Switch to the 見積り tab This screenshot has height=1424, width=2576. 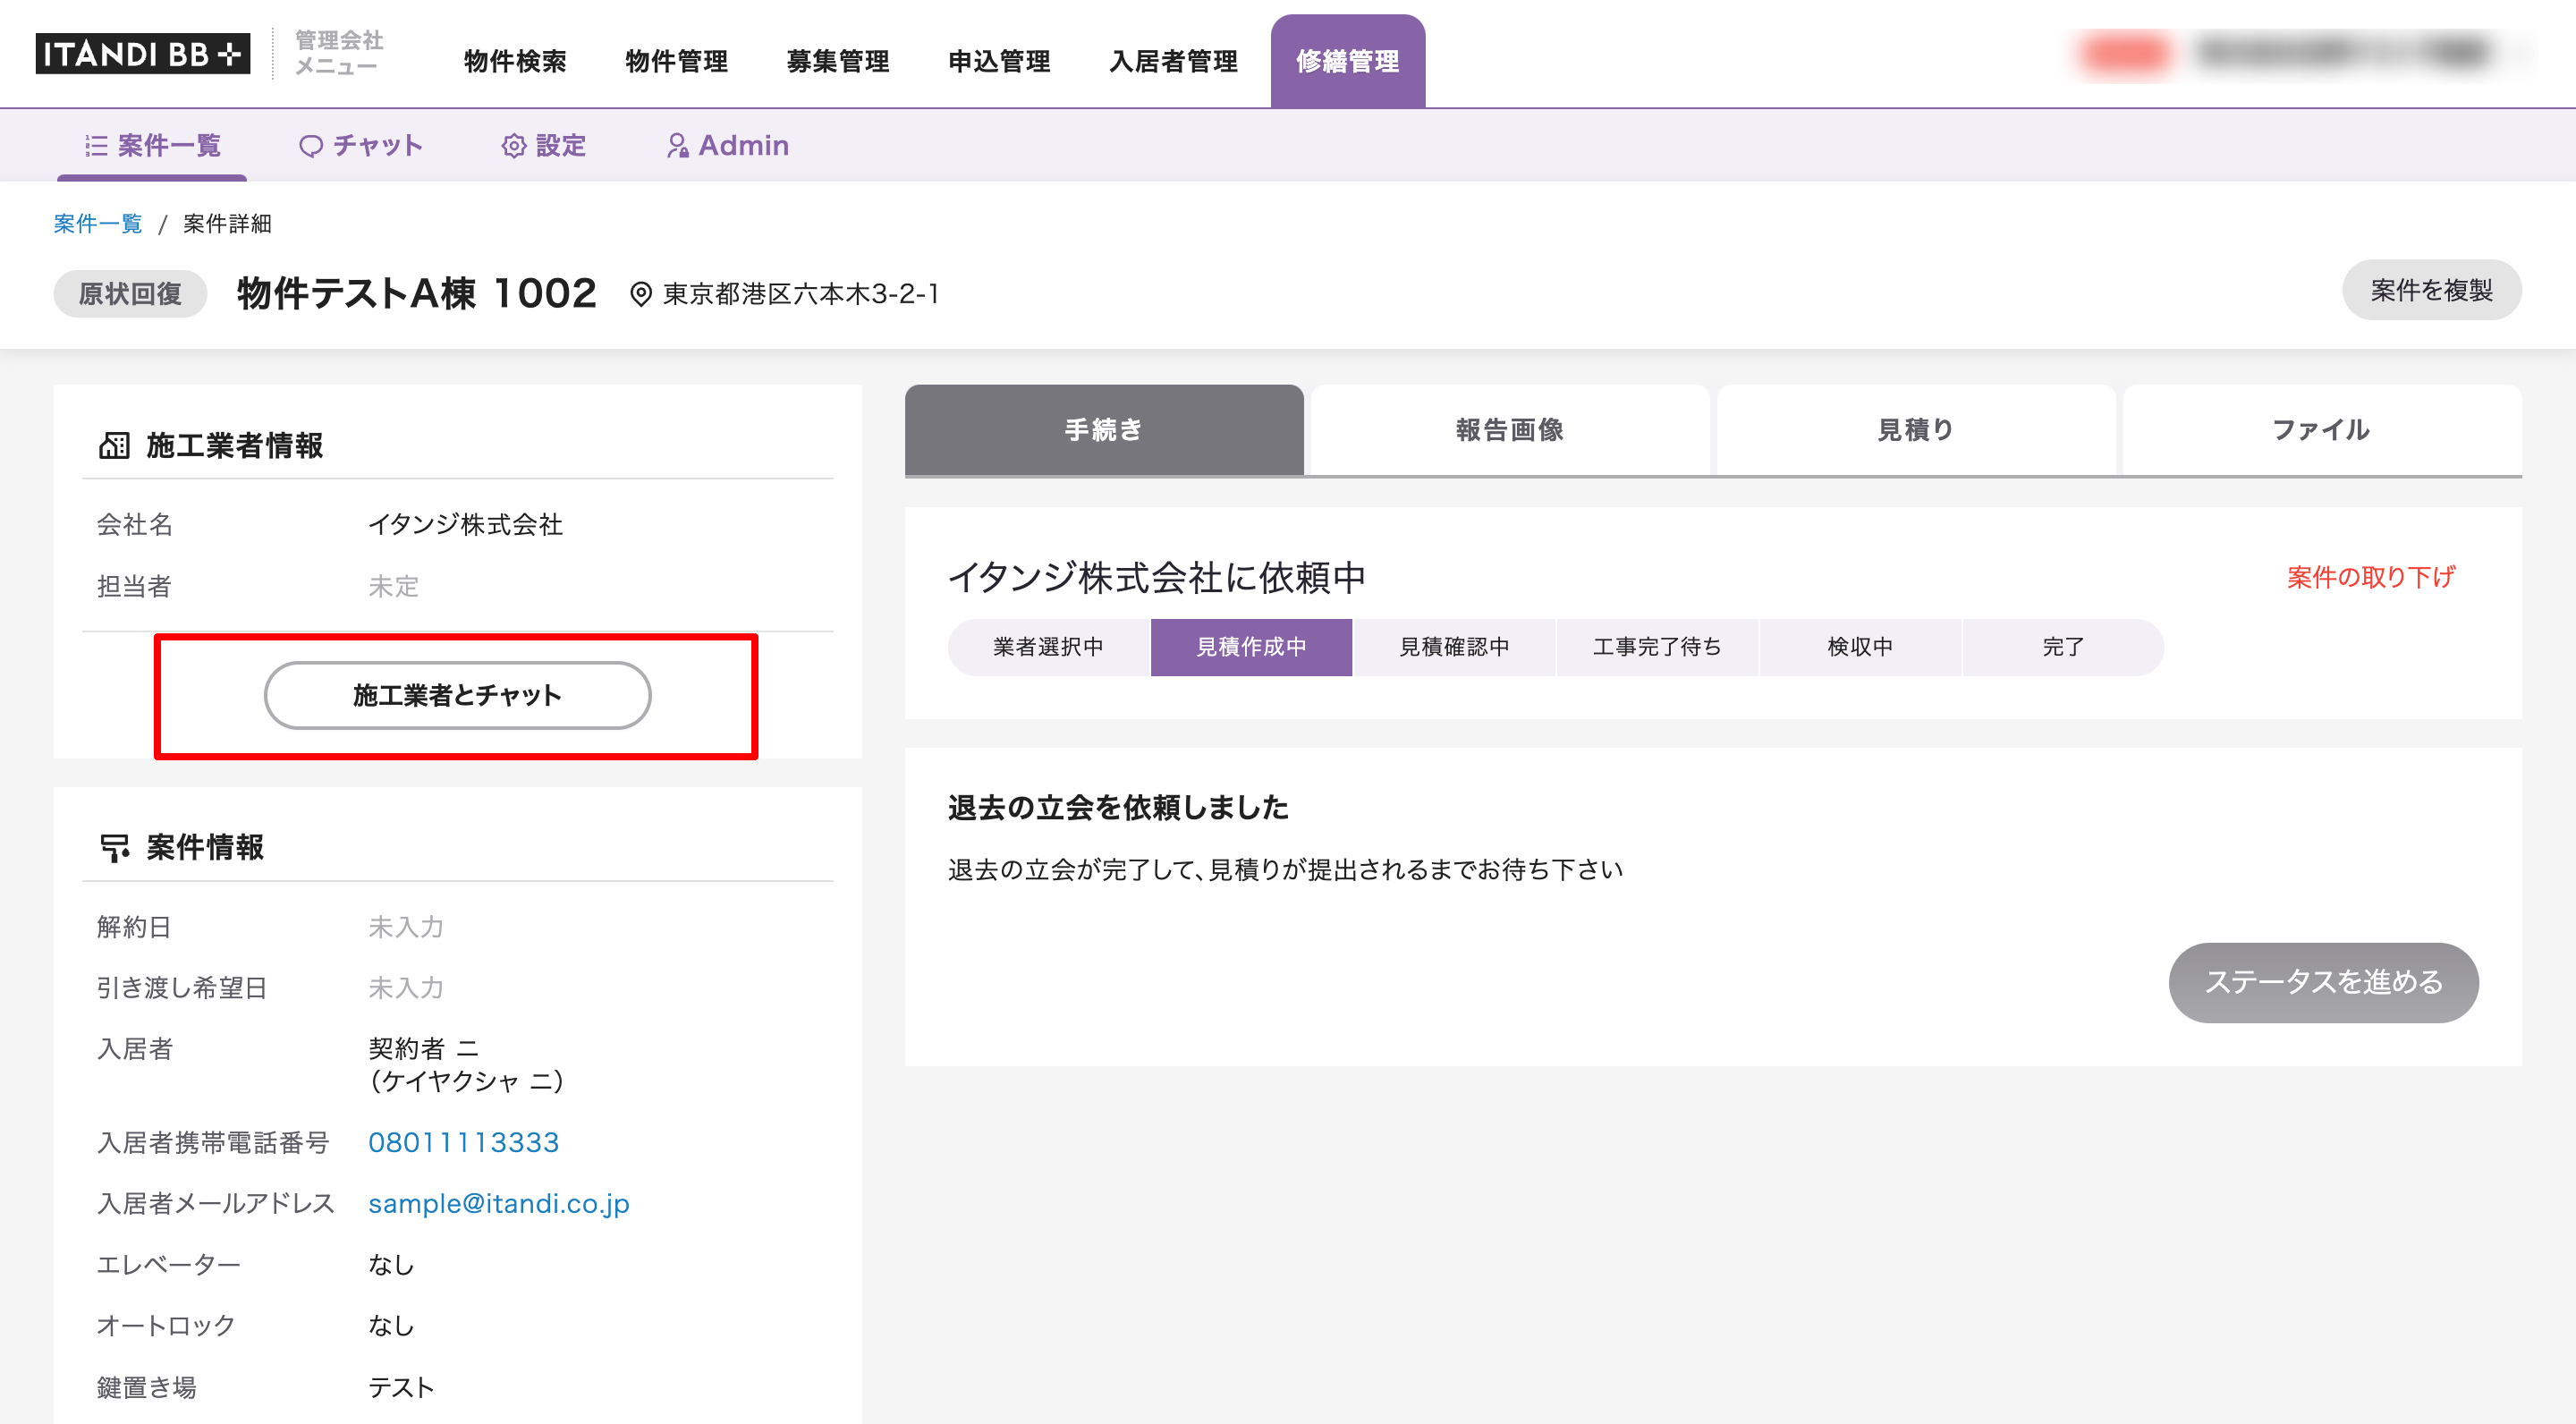pos(1916,430)
